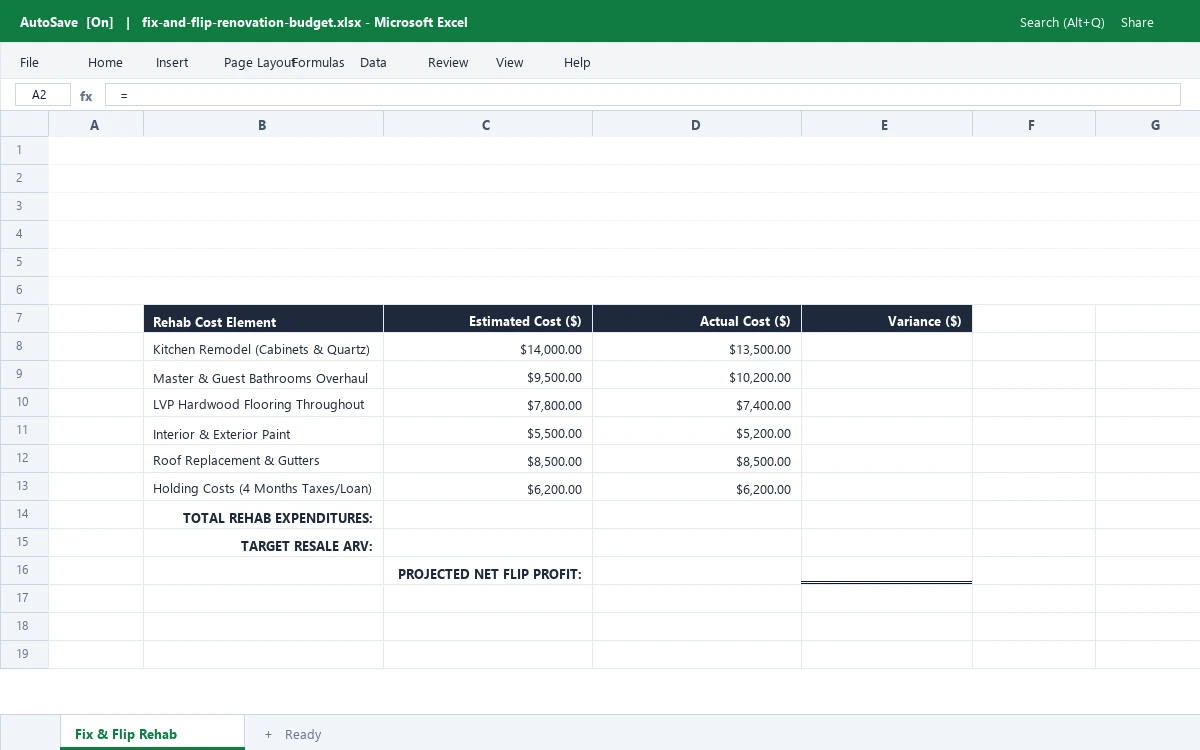The width and height of the screenshot is (1200, 750).
Task: Toggle AutoSave On indicator
Action: [x=67, y=22]
